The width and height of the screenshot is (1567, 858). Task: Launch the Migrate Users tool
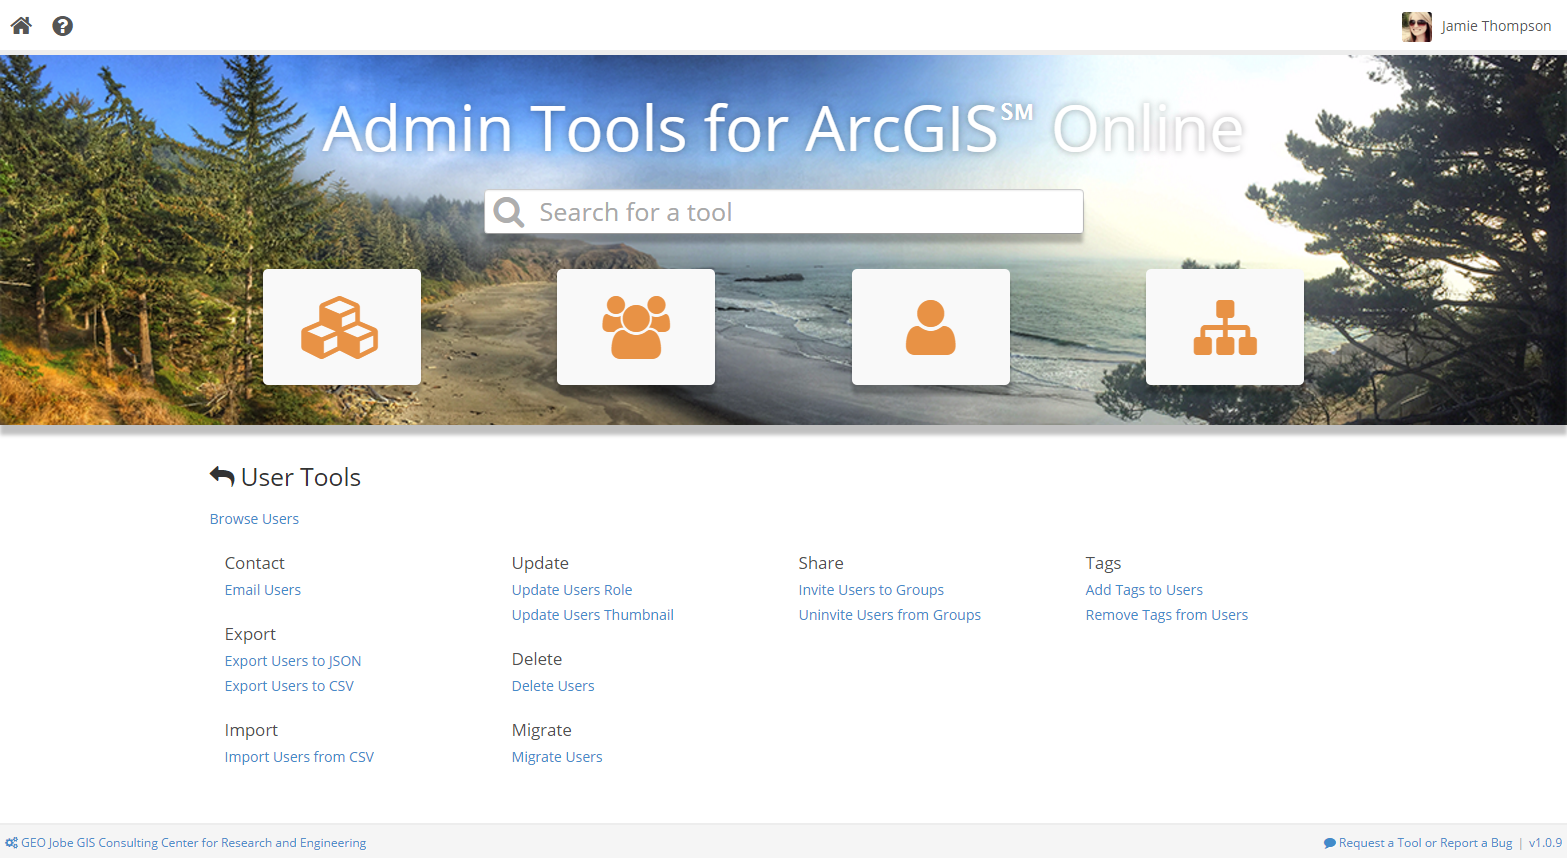click(x=556, y=757)
